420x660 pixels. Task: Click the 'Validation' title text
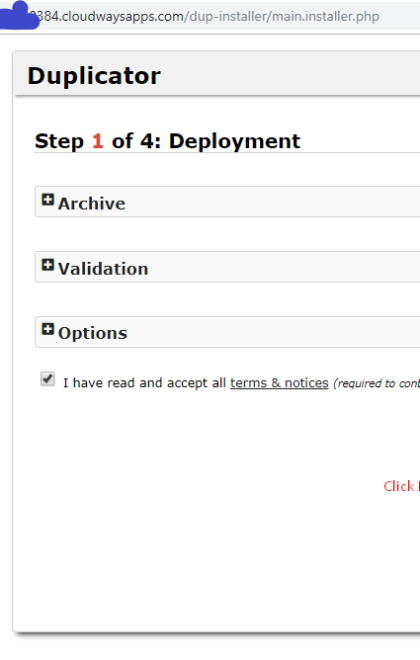[x=103, y=269]
